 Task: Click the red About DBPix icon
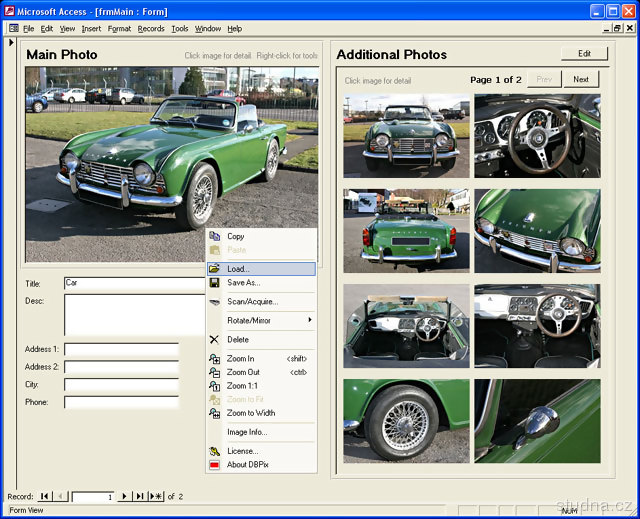click(x=214, y=465)
